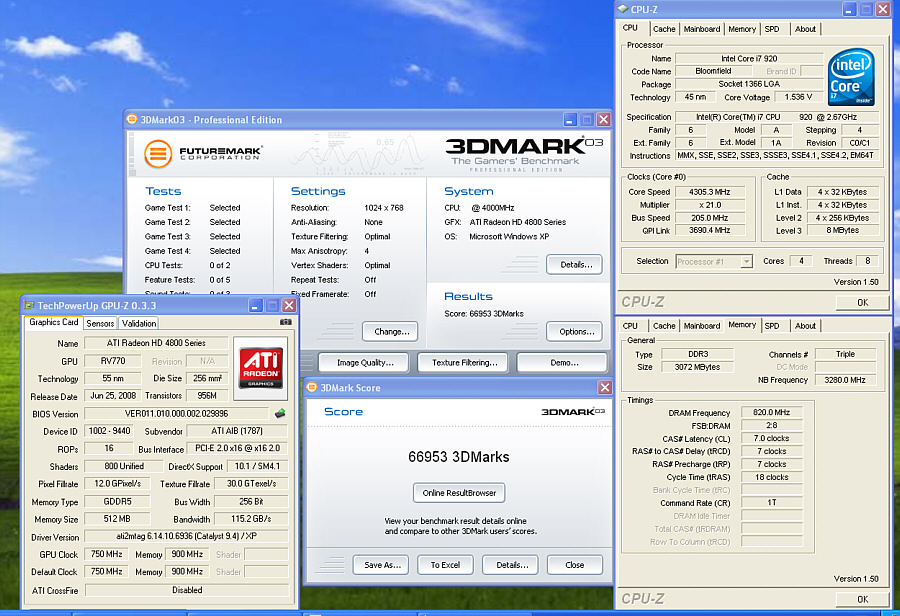Minimize the upper CPU-Z window
The height and width of the screenshot is (616, 900).
tap(849, 9)
